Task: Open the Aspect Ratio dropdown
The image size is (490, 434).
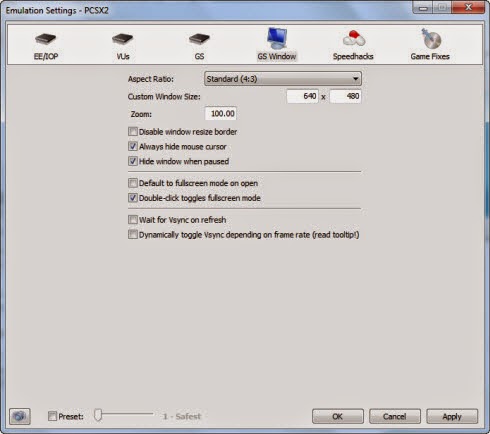Action: tap(283, 79)
